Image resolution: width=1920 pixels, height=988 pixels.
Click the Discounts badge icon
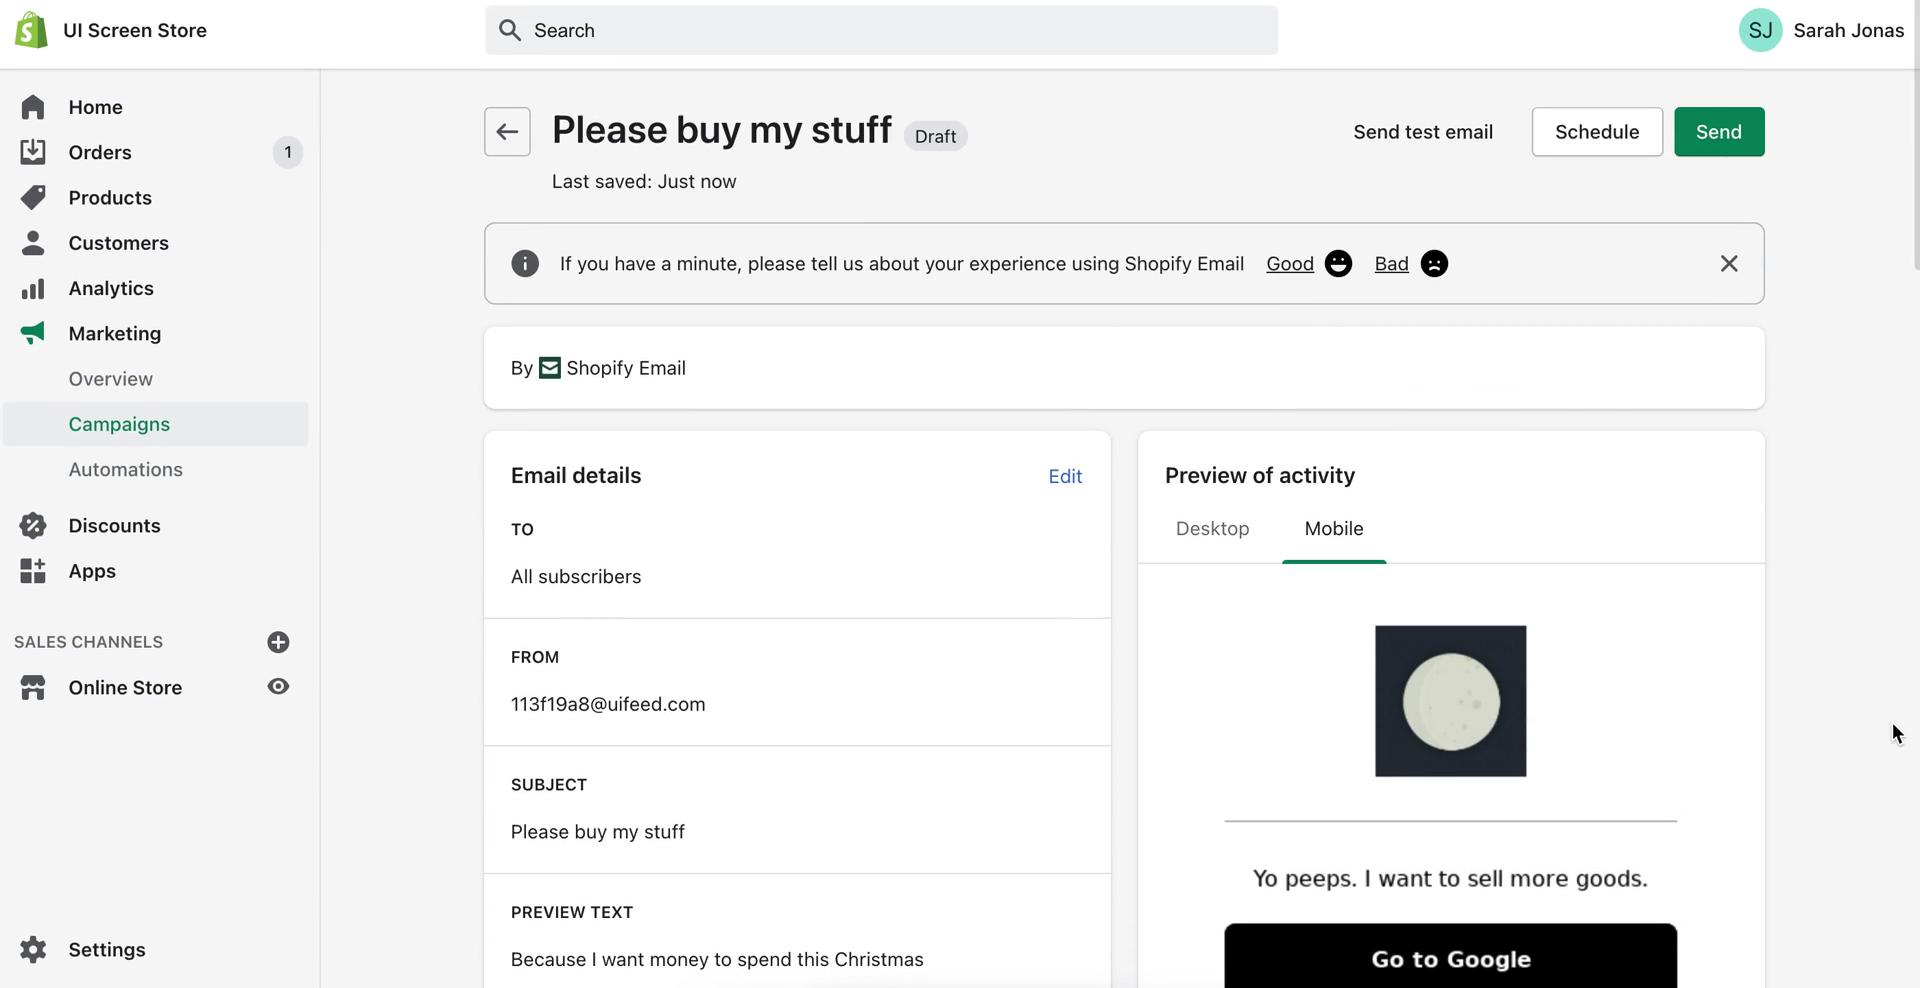click(33, 525)
